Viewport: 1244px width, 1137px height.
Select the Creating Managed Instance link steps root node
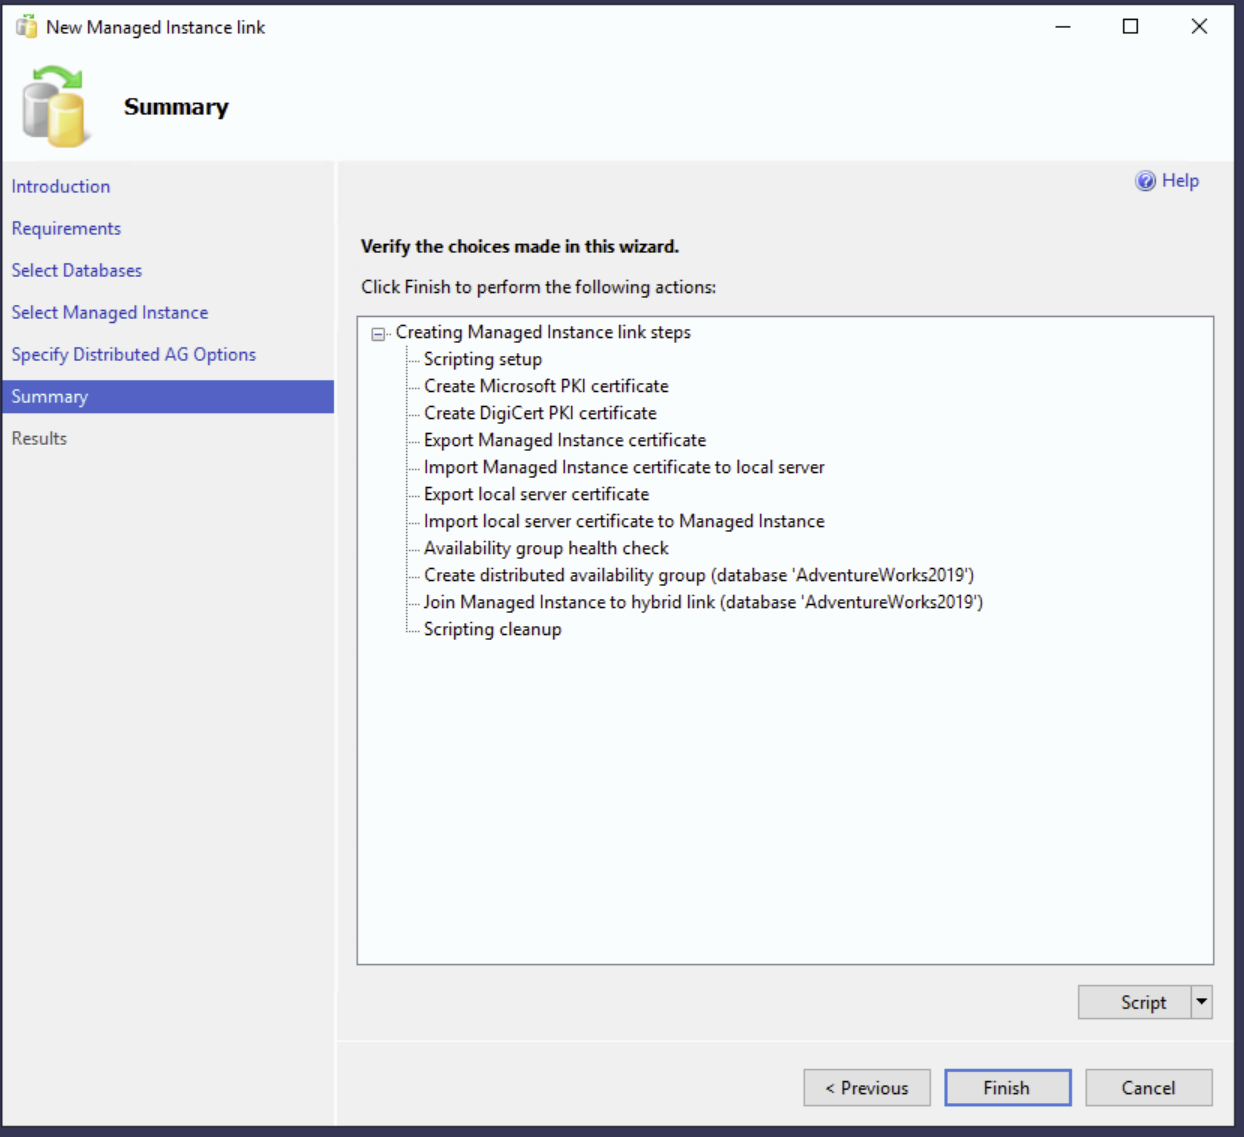pos(543,332)
